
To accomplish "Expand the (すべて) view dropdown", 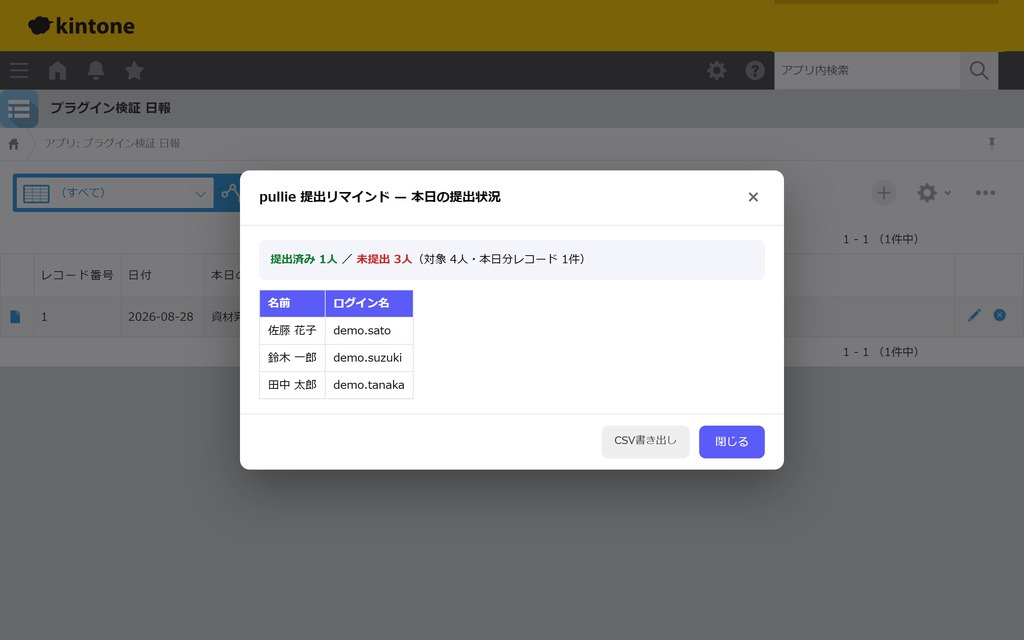I will (114, 193).
